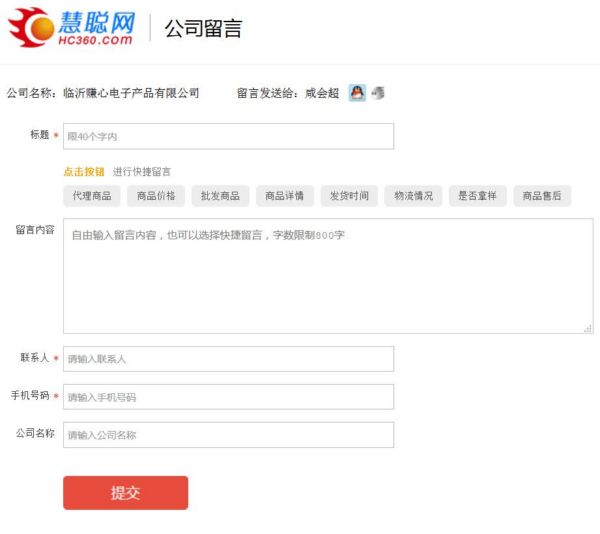Screen dimensions: 600x534
Task: Click the 联系人 contact name field
Action: 228,359
